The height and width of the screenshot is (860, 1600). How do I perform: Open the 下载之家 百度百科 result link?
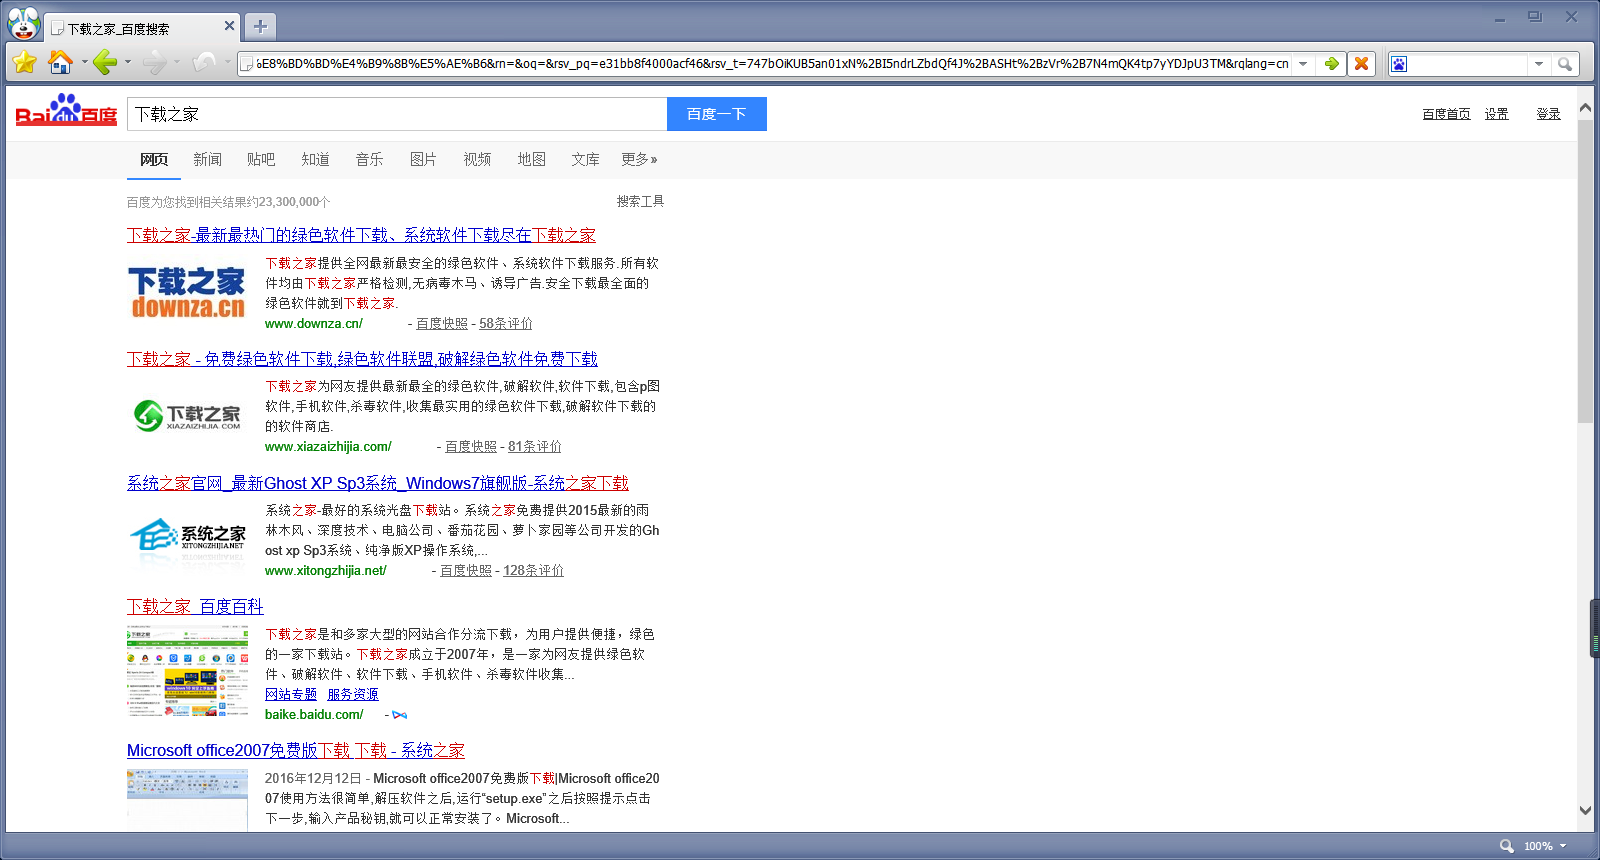(x=195, y=606)
